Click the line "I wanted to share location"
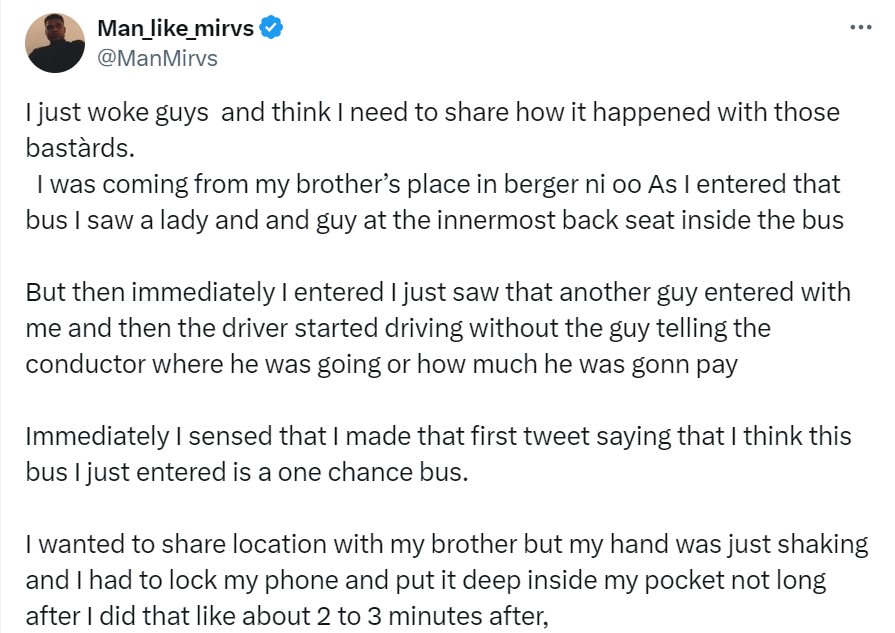The height and width of the screenshot is (633, 895). tap(446, 544)
